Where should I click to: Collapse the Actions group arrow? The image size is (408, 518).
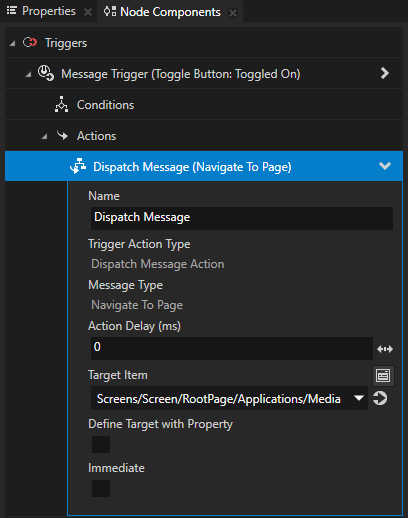(x=44, y=137)
